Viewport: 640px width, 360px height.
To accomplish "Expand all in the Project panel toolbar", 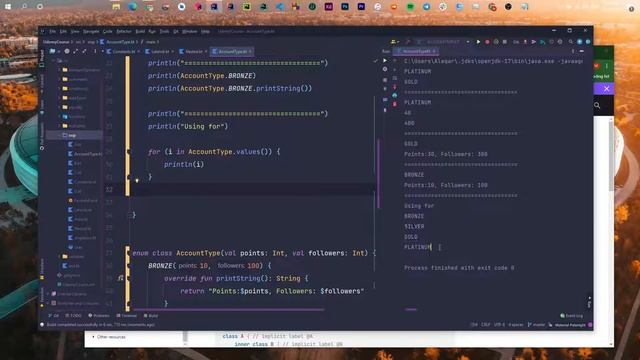I will 76,51.
